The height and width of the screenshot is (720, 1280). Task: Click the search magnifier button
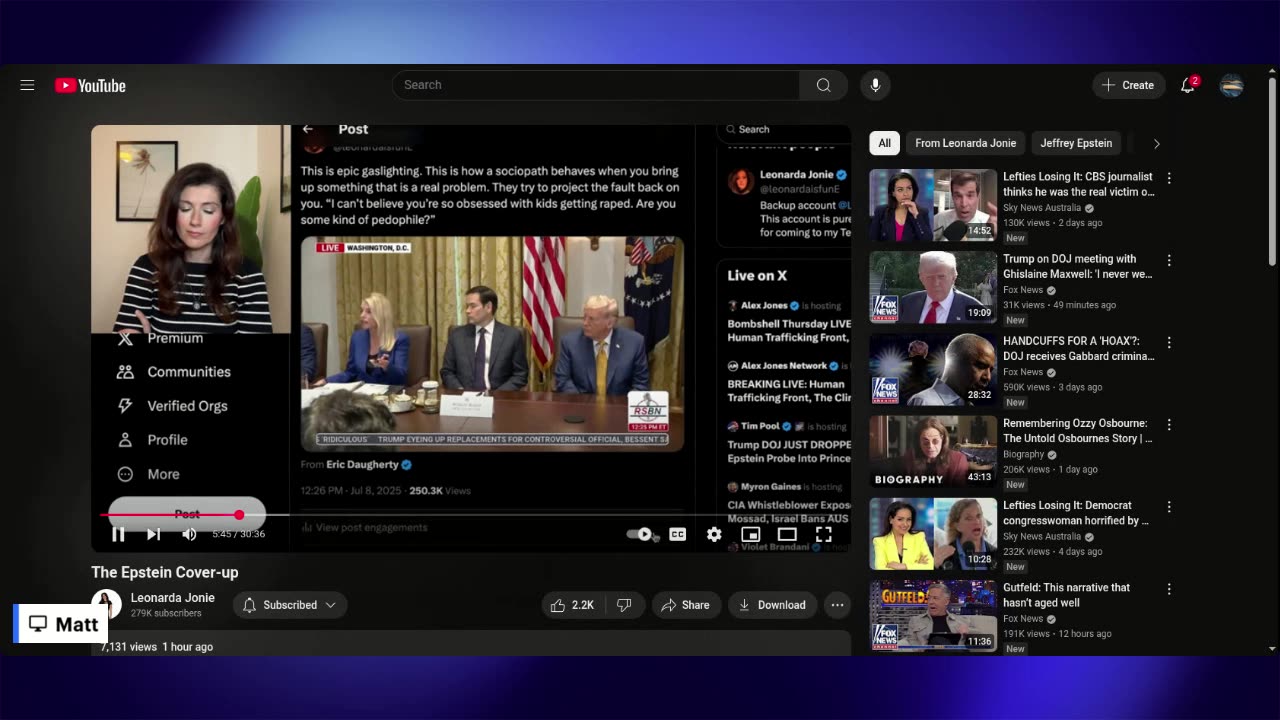point(823,85)
